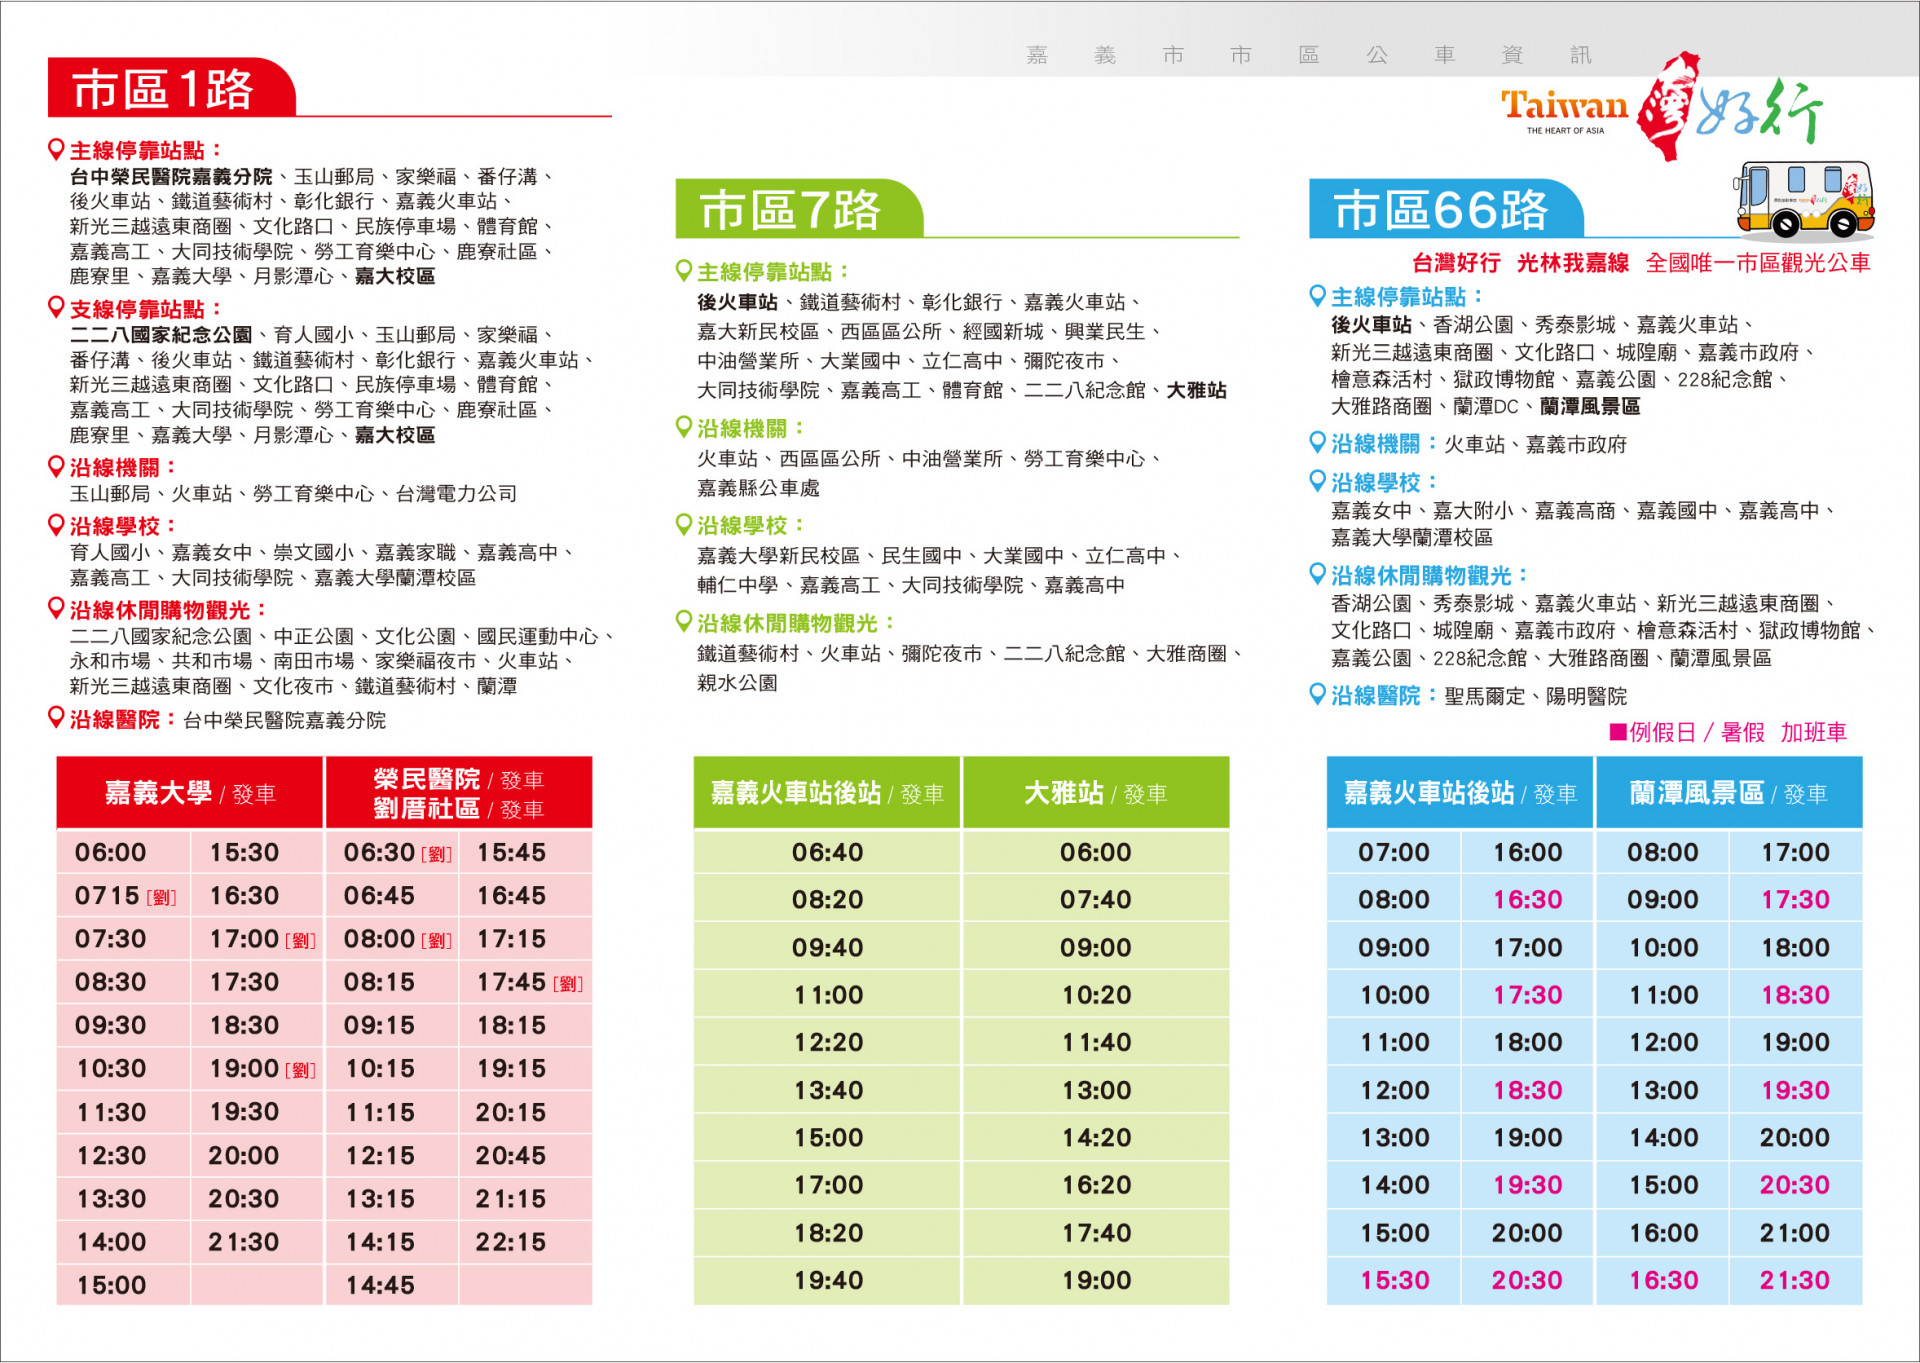Click the green pin beside 沿線機關
Viewport: 1920px width, 1363px height.
(x=684, y=428)
